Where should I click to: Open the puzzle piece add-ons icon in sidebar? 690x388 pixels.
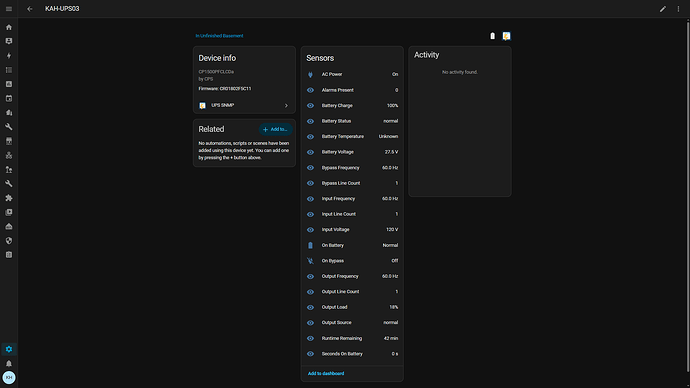[x=9, y=198]
